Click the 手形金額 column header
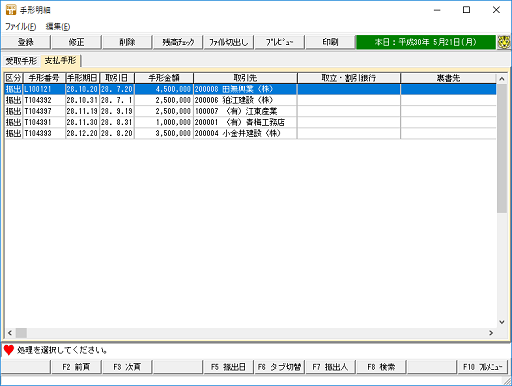The height and width of the screenshot is (386, 512). [x=164, y=78]
